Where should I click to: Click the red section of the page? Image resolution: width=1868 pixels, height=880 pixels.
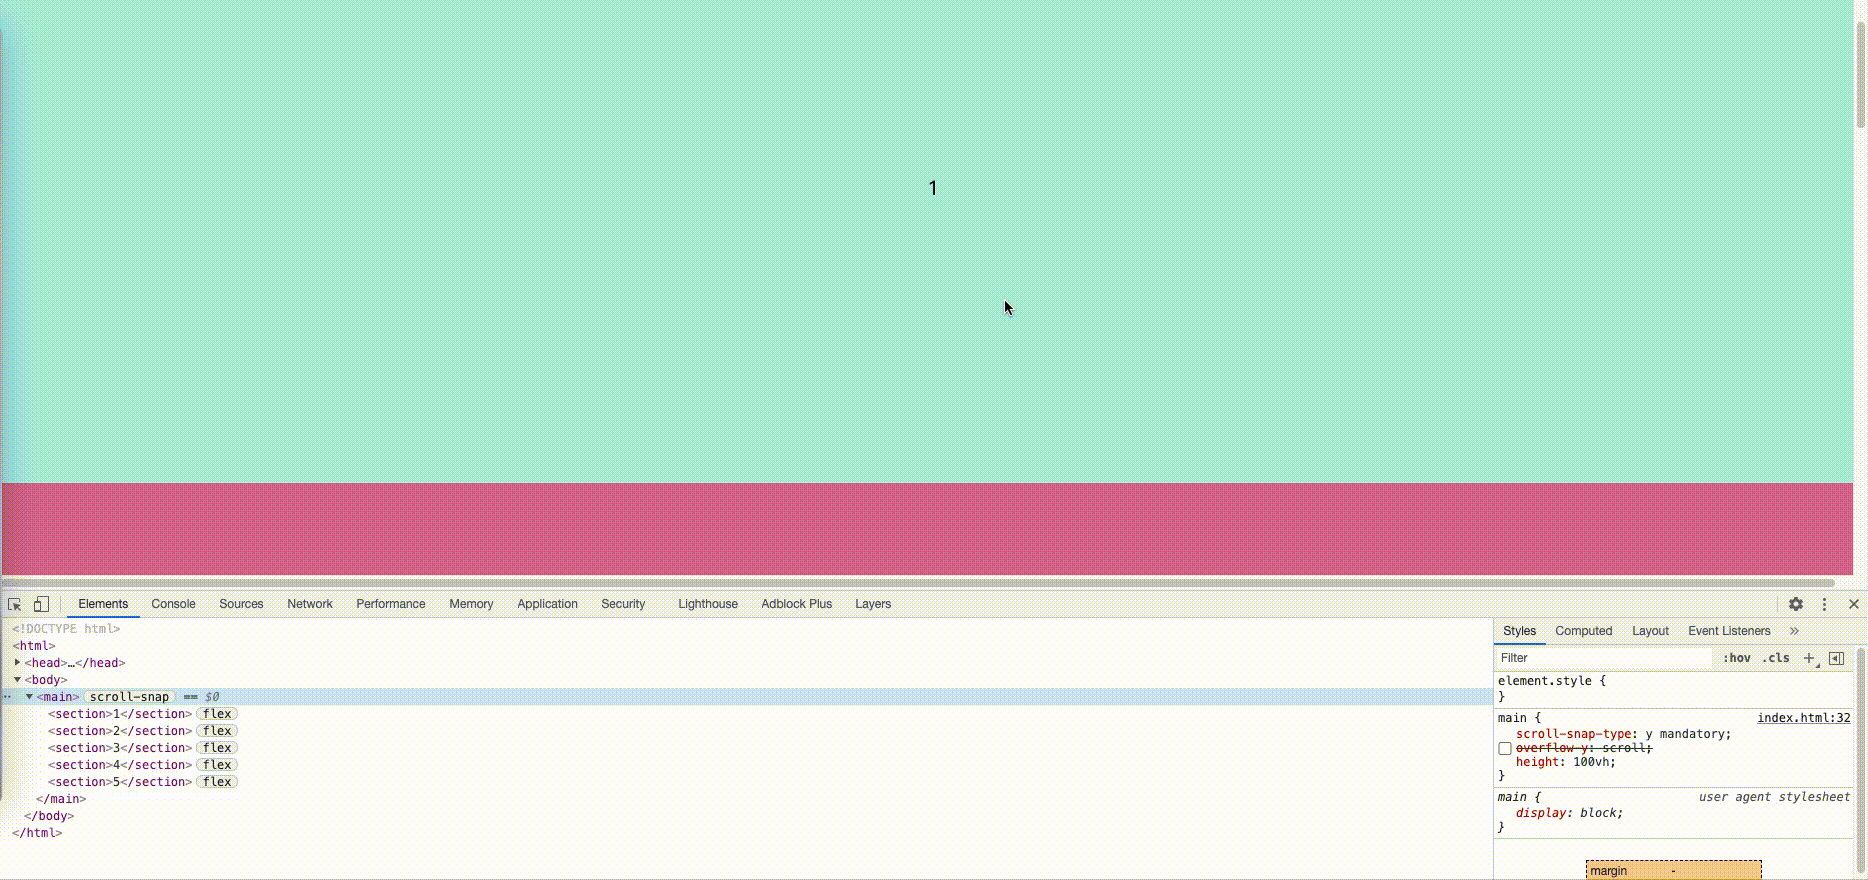[927, 529]
